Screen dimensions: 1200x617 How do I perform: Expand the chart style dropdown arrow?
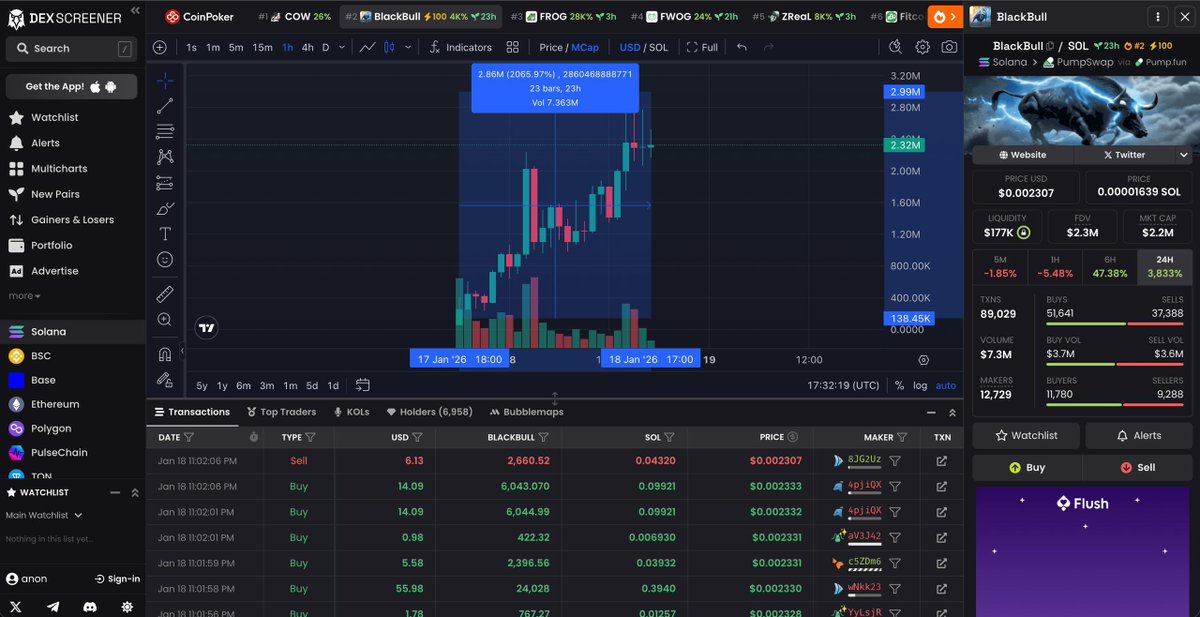click(408, 47)
